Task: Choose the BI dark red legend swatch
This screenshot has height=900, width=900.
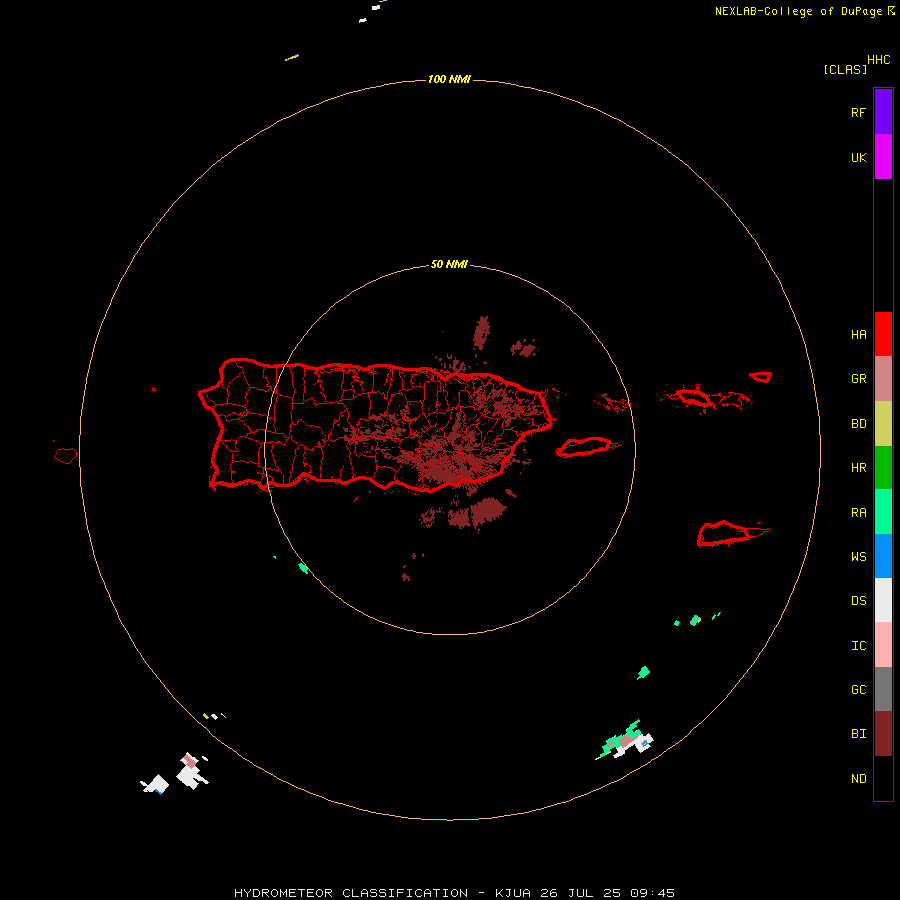Action: click(x=883, y=734)
